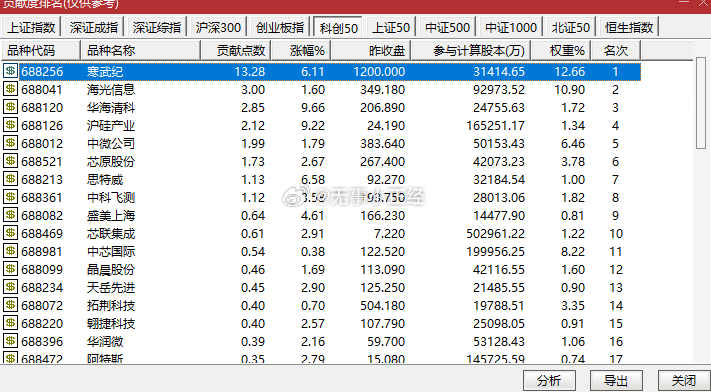Click the 分析 button
Screen dimensions: 711x392
tap(549, 380)
